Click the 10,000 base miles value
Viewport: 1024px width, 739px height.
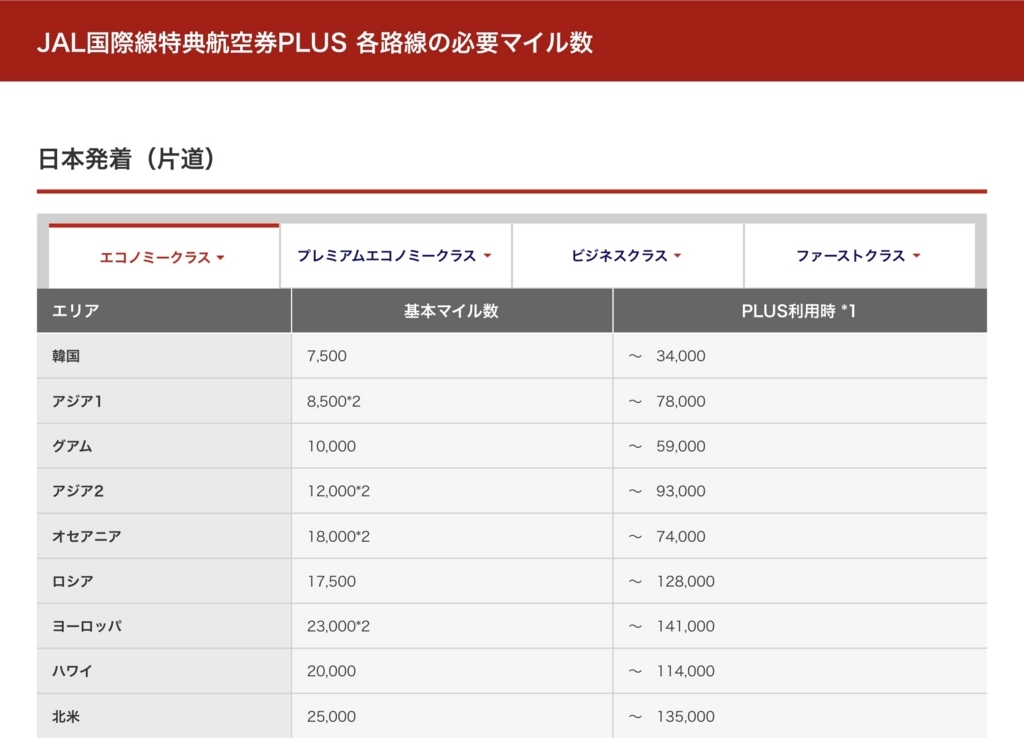click(x=331, y=446)
